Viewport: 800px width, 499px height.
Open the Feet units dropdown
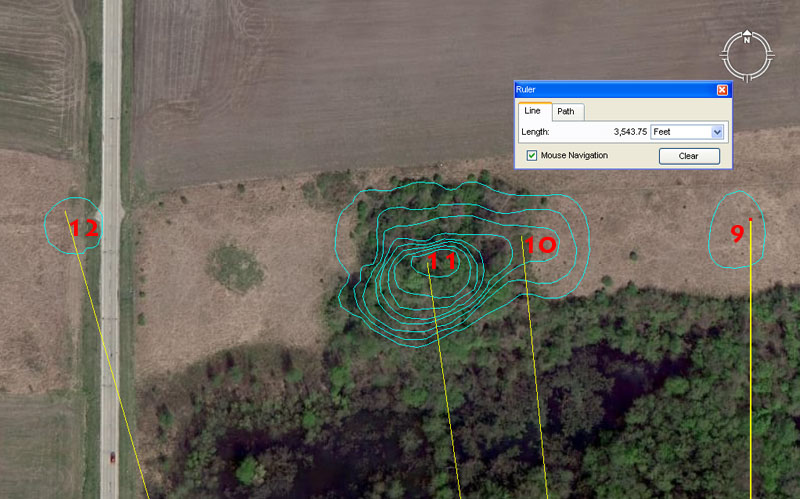click(x=686, y=131)
